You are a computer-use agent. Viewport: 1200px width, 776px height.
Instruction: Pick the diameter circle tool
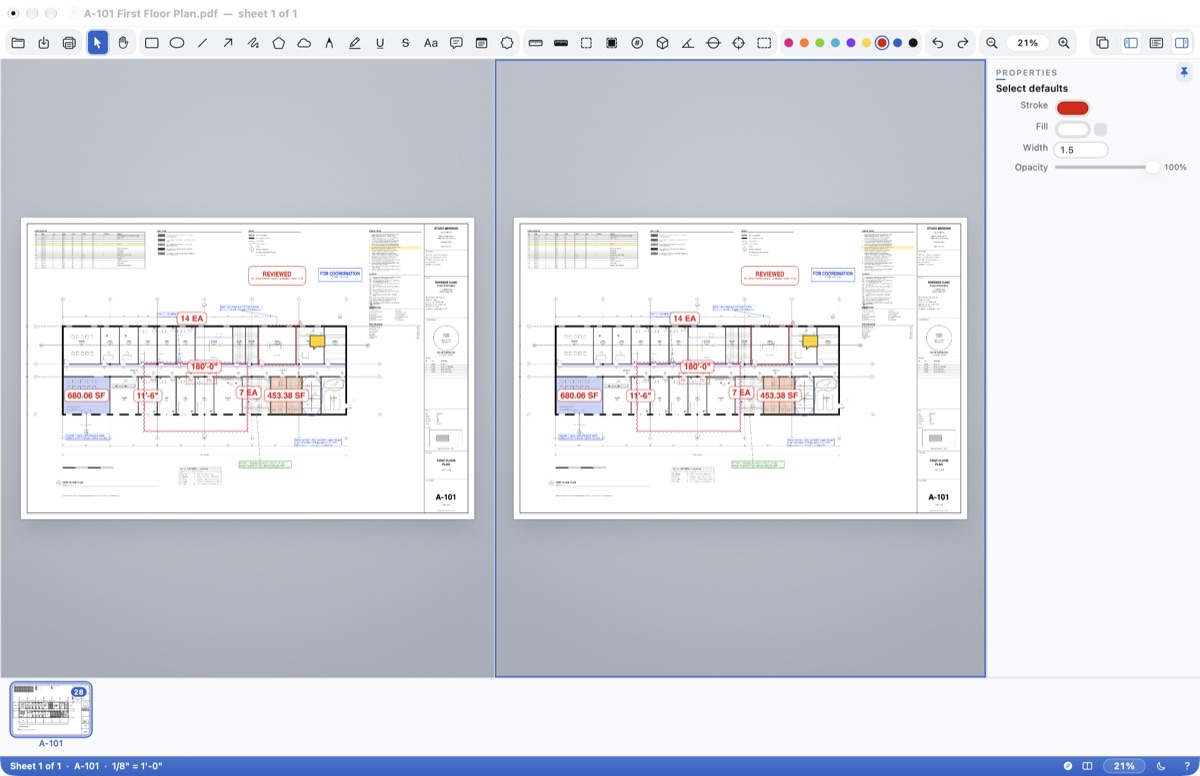[713, 43]
